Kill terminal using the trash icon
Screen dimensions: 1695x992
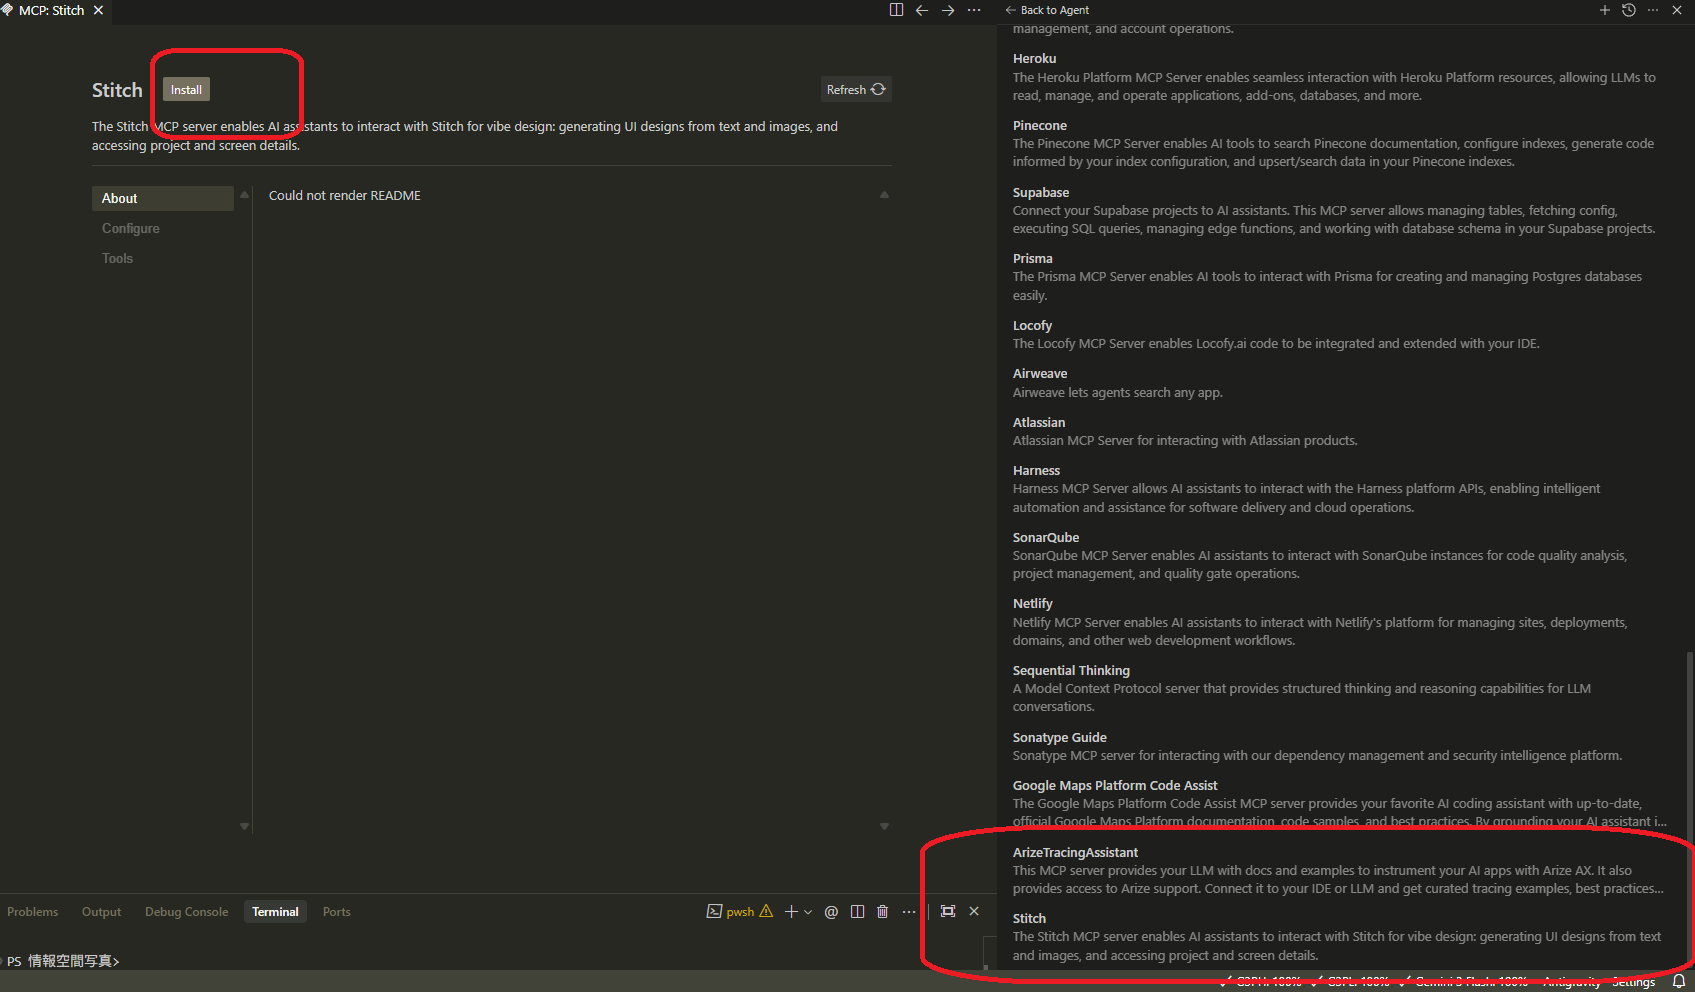882,912
